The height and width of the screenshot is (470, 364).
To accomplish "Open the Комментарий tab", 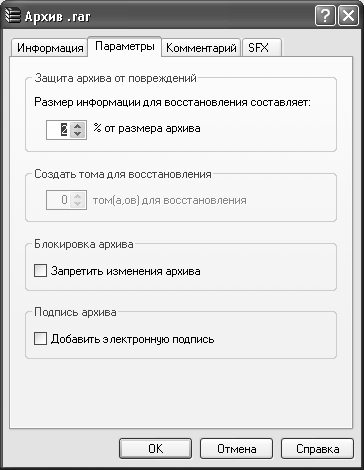I will click(201, 48).
